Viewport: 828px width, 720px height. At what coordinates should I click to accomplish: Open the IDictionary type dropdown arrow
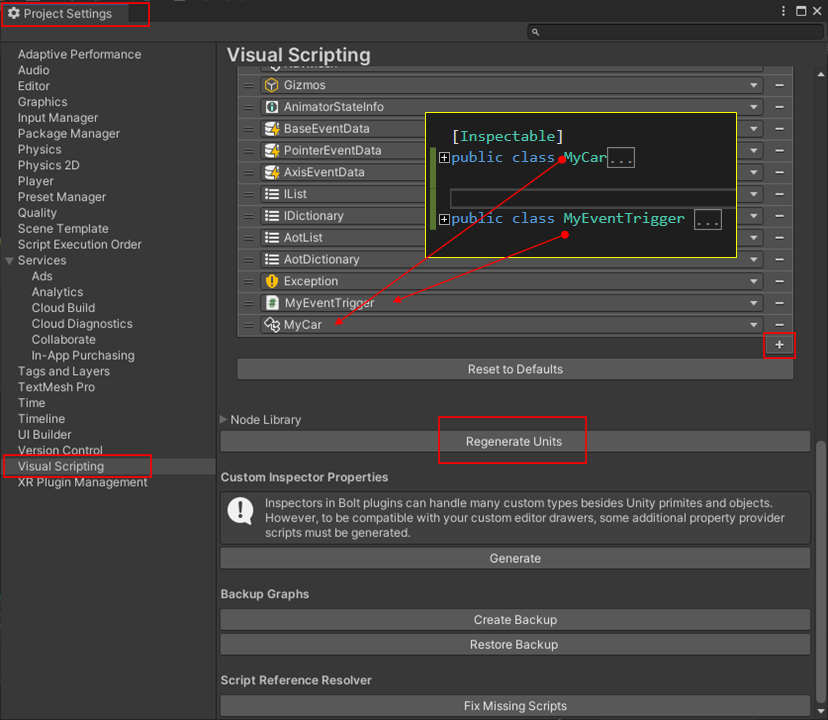pyautogui.click(x=754, y=216)
